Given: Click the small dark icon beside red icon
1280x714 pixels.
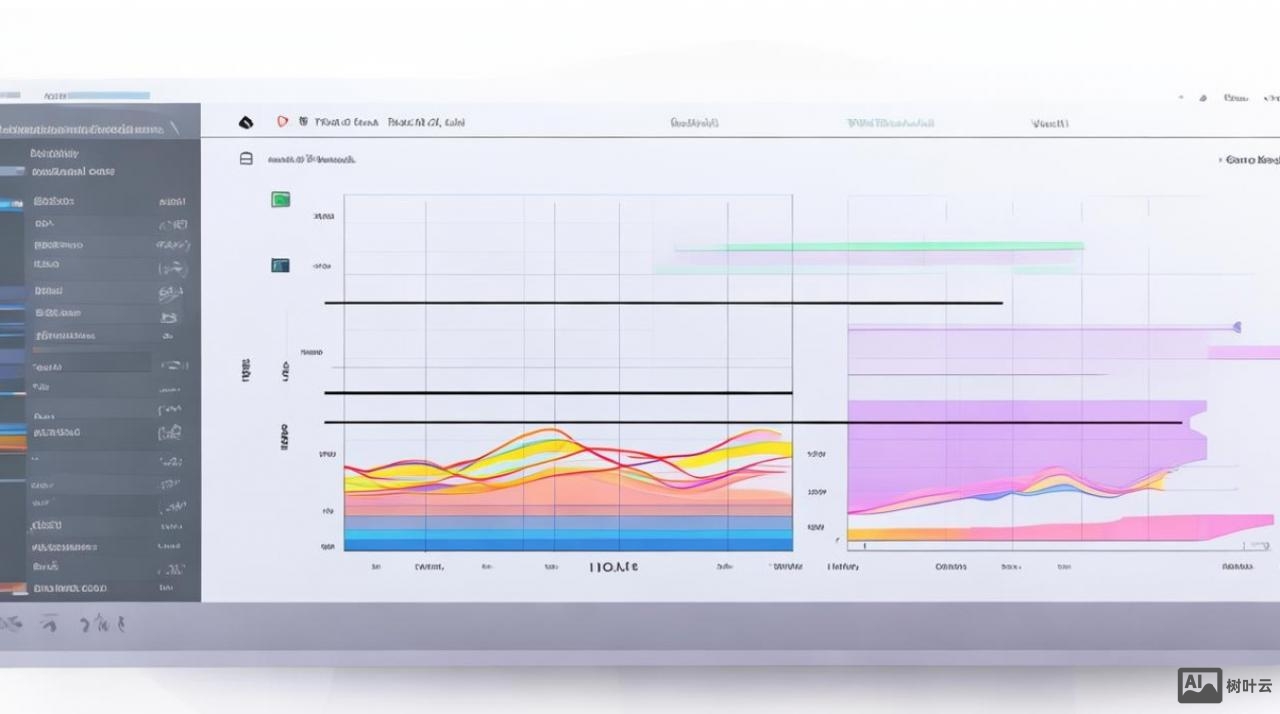Looking at the screenshot, I should point(303,122).
